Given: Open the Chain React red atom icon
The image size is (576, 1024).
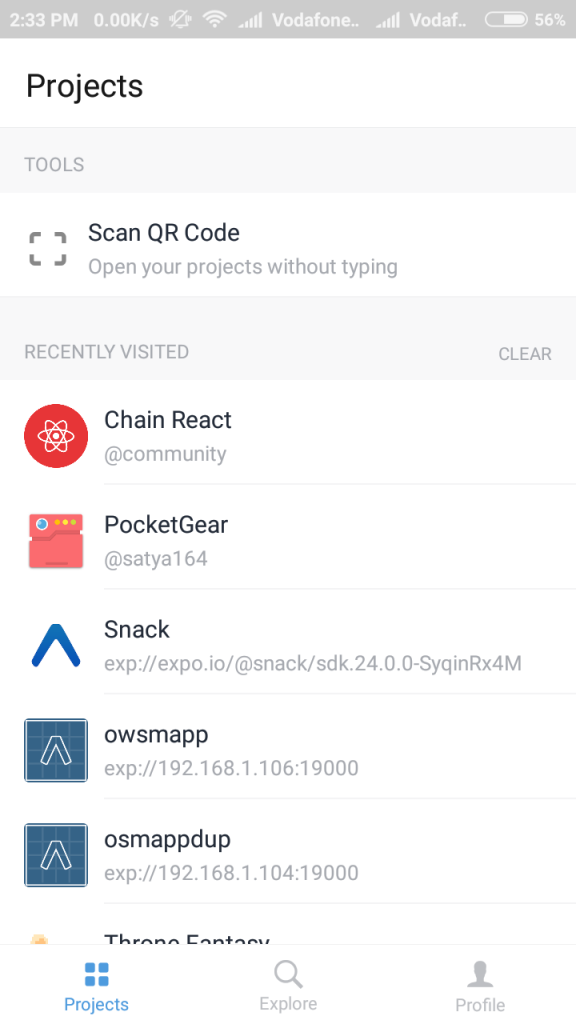Looking at the screenshot, I should pyautogui.click(x=56, y=436).
